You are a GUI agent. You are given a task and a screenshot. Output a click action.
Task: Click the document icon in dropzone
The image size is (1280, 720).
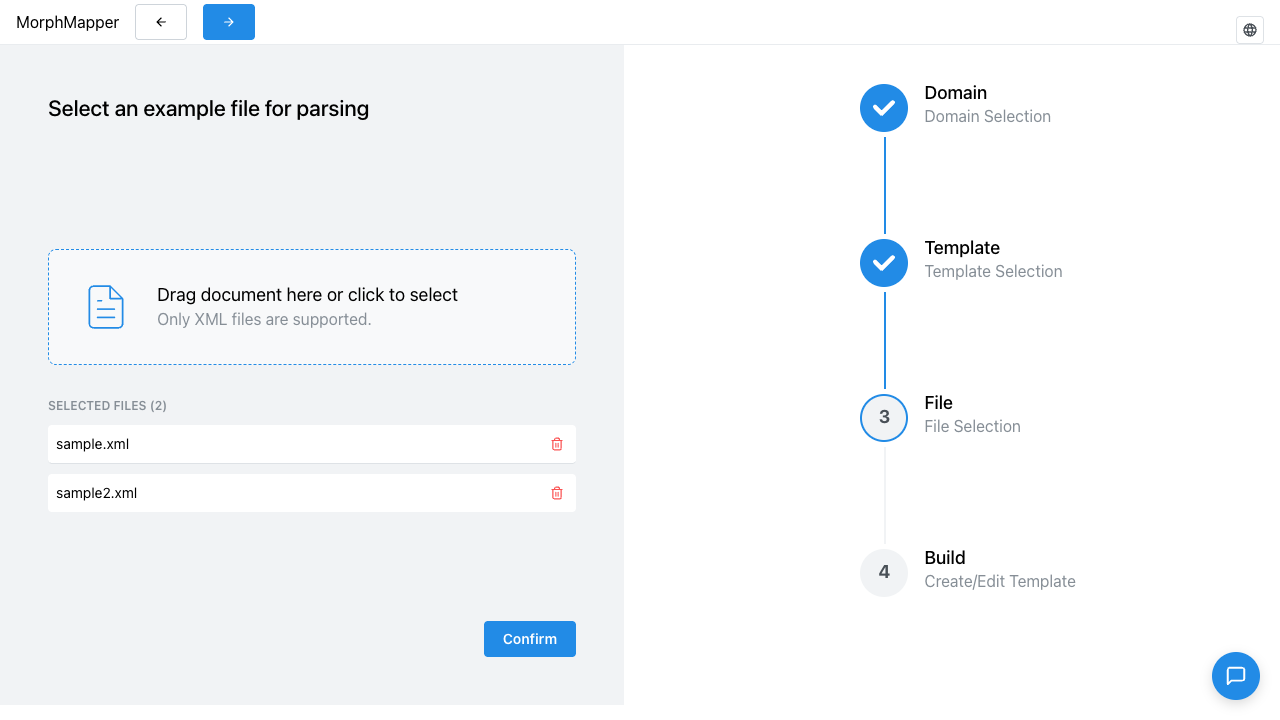tap(106, 307)
